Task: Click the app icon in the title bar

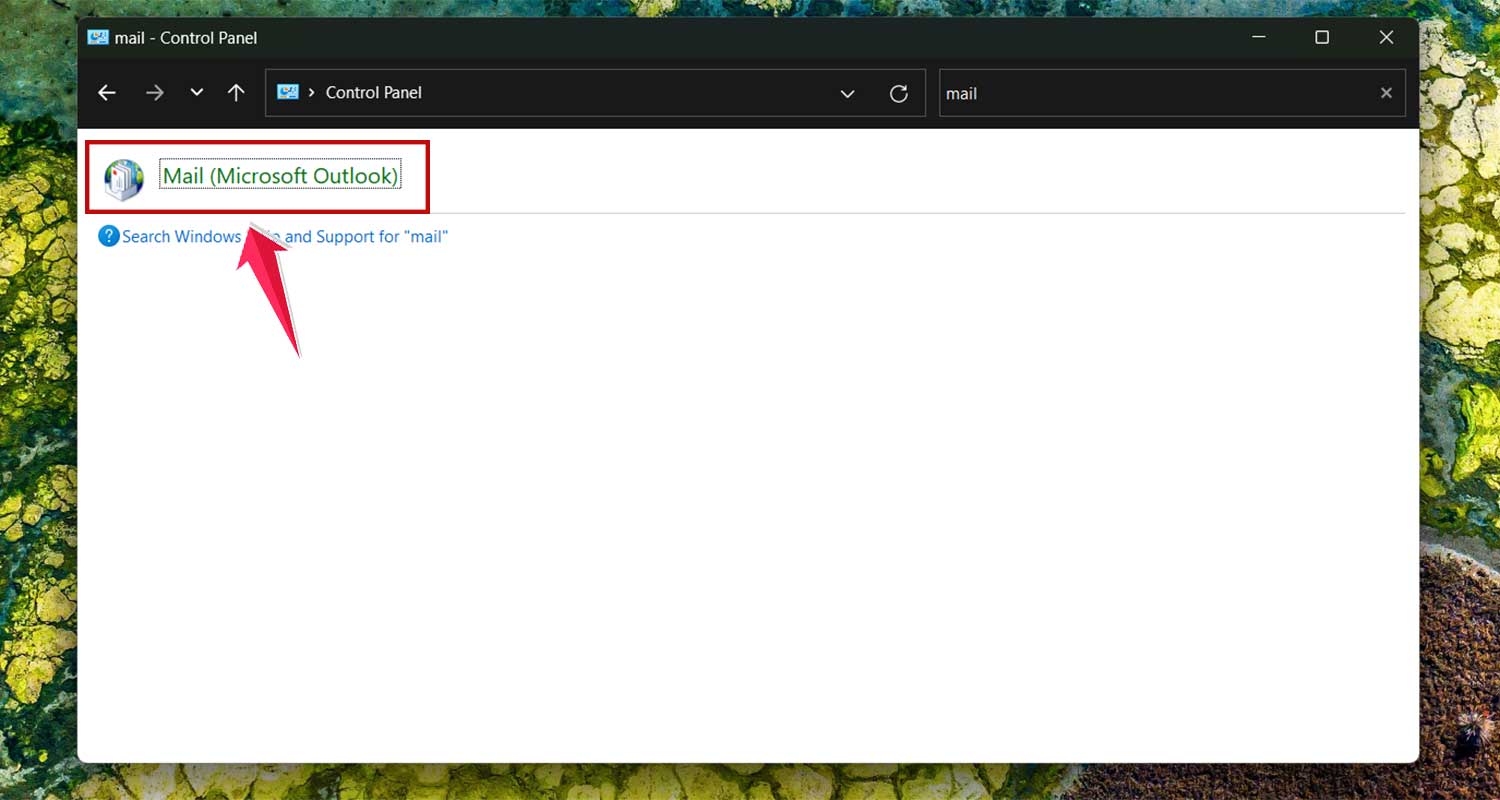Action: tap(98, 37)
